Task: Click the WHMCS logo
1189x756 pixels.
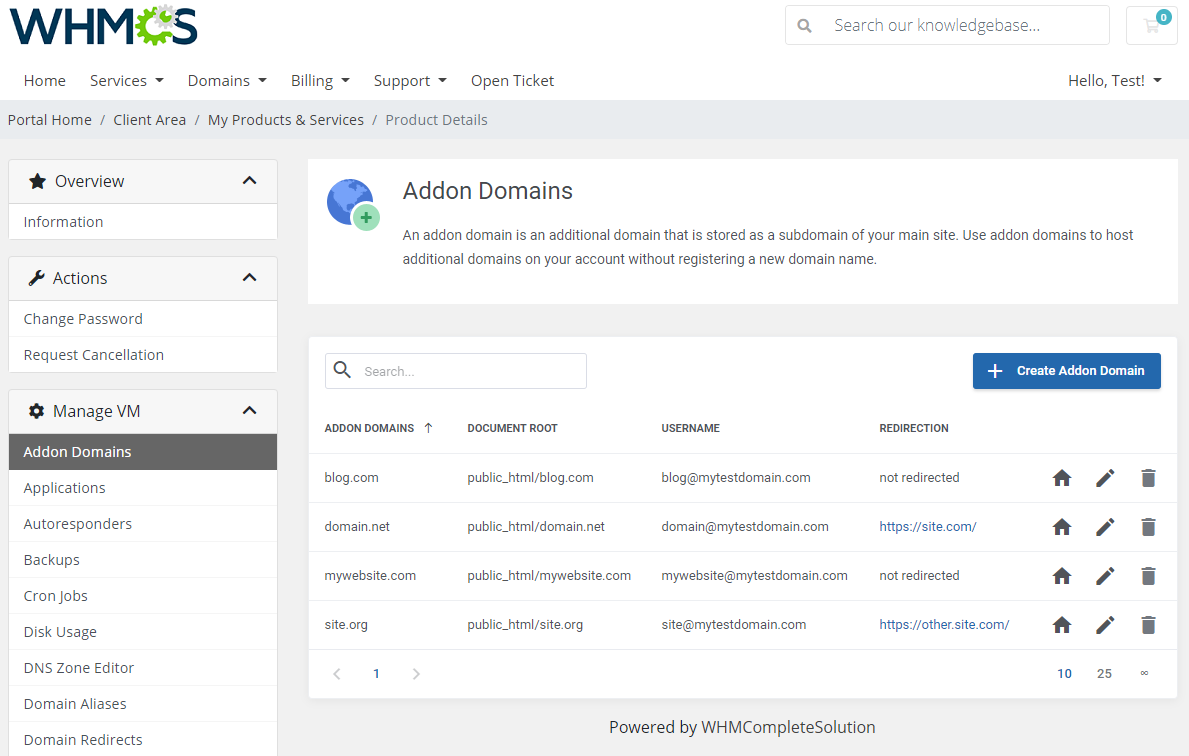Action: [101, 26]
